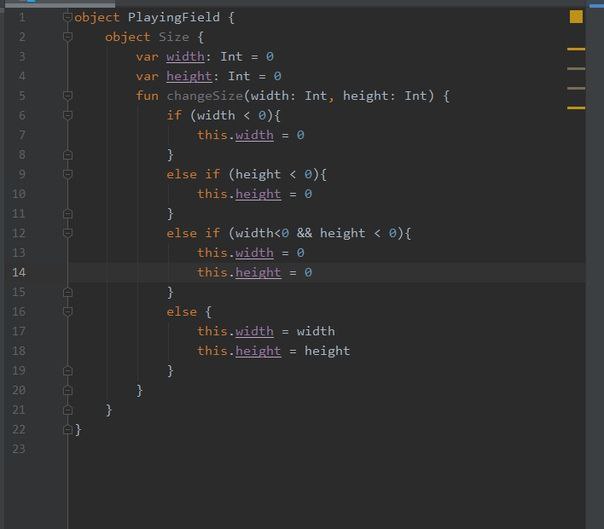
Task: Click the fold end marker on line 19
Action: point(67,370)
